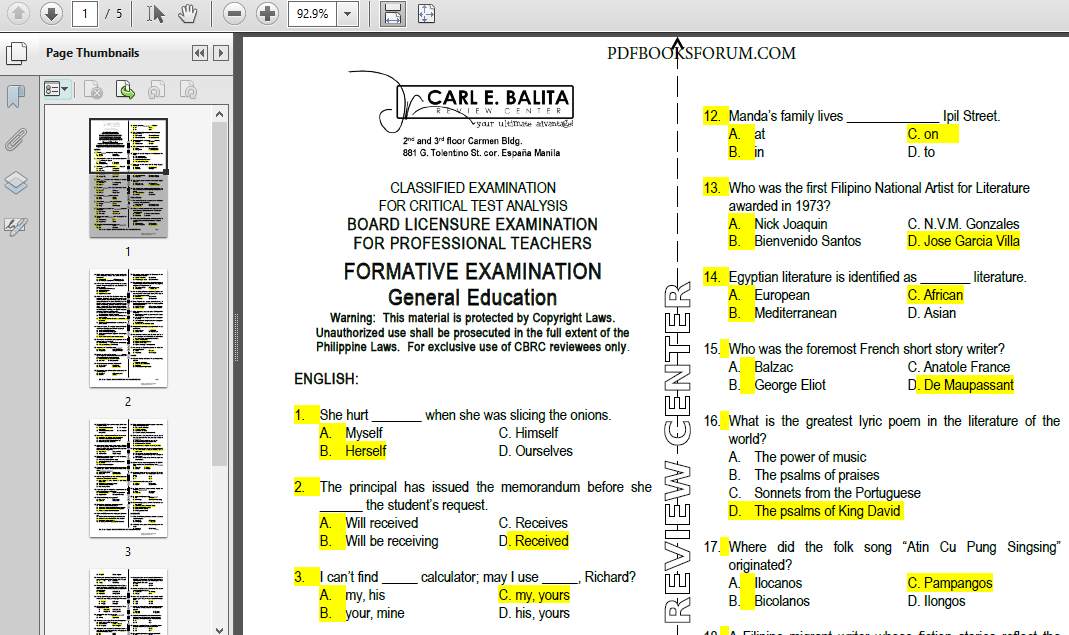Click the option 'Nick Joaquin'
Screen dimensions: 1069x635
(790, 224)
